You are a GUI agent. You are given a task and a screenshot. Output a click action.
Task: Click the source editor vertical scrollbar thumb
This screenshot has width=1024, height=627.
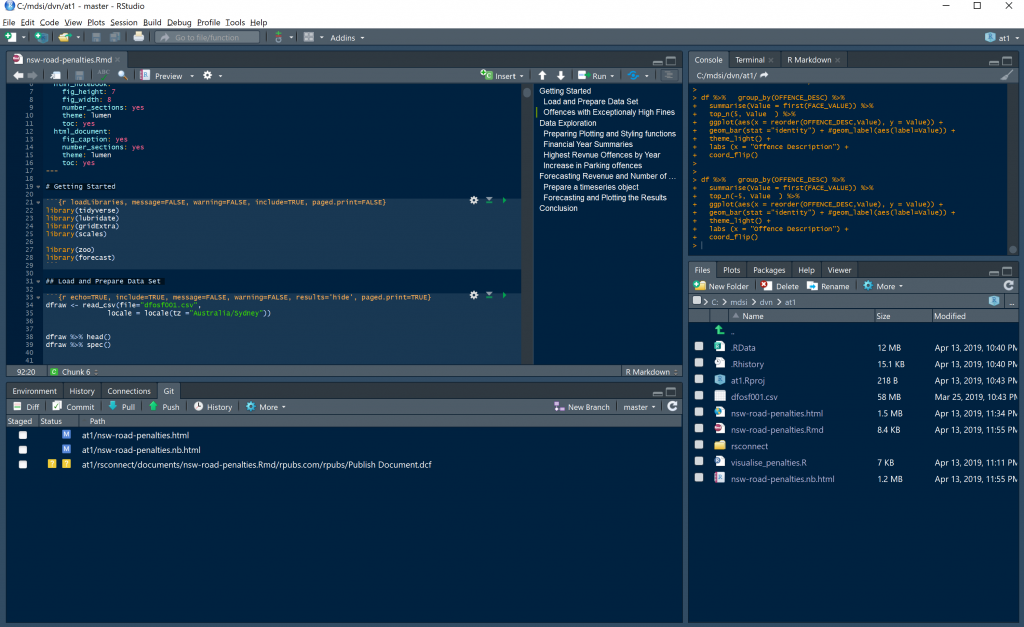(527, 93)
